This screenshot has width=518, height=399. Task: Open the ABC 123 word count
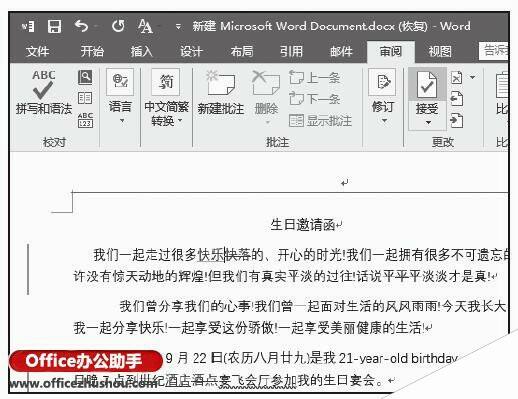[x=85, y=120]
